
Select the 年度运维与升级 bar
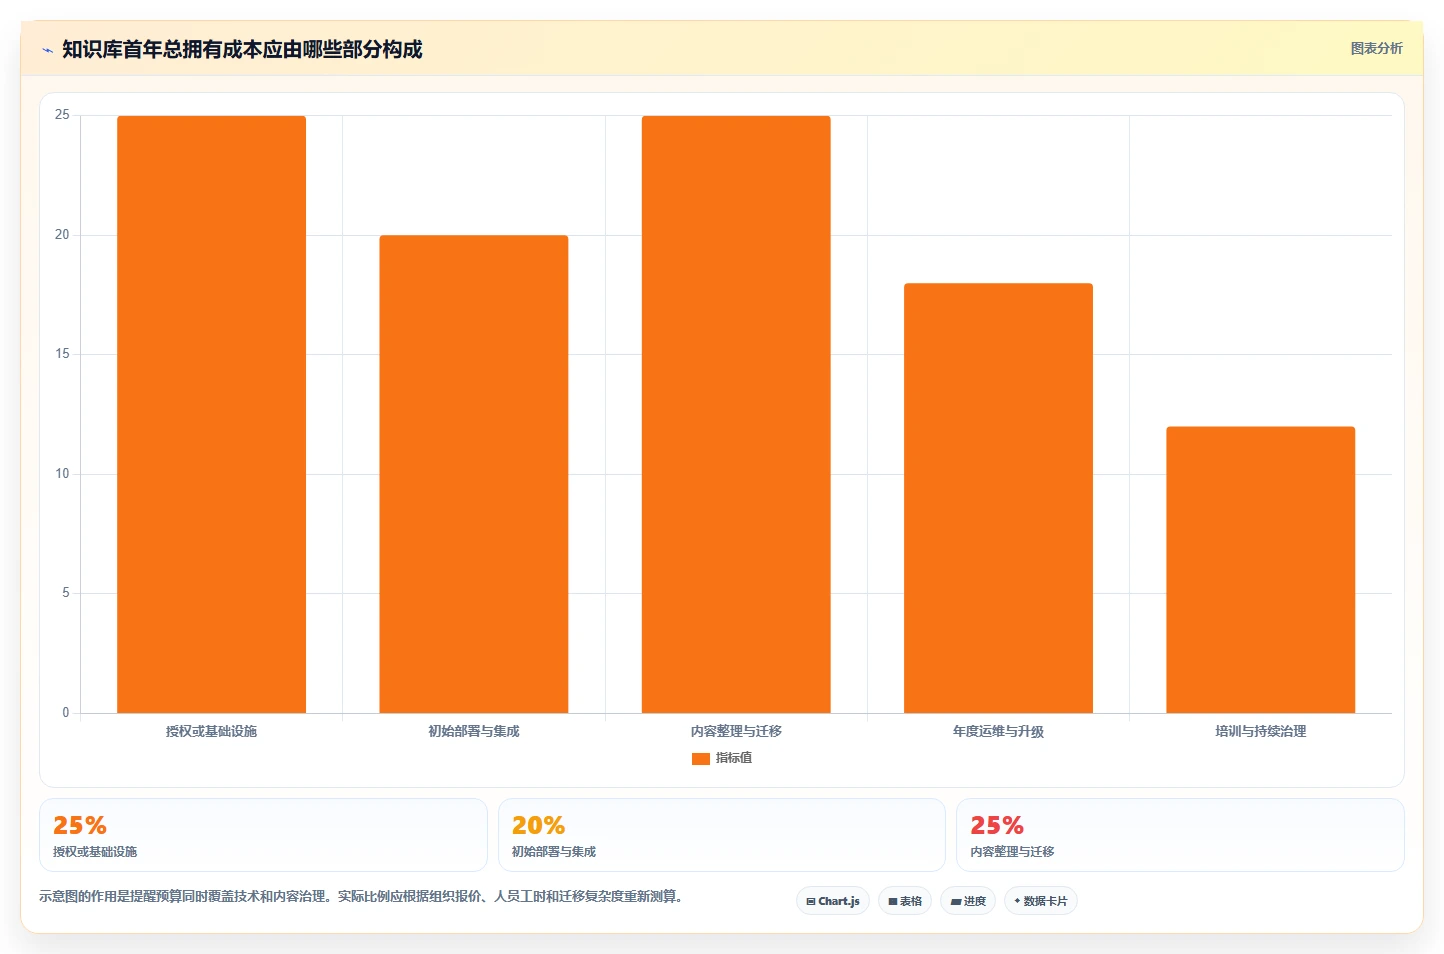click(x=998, y=498)
